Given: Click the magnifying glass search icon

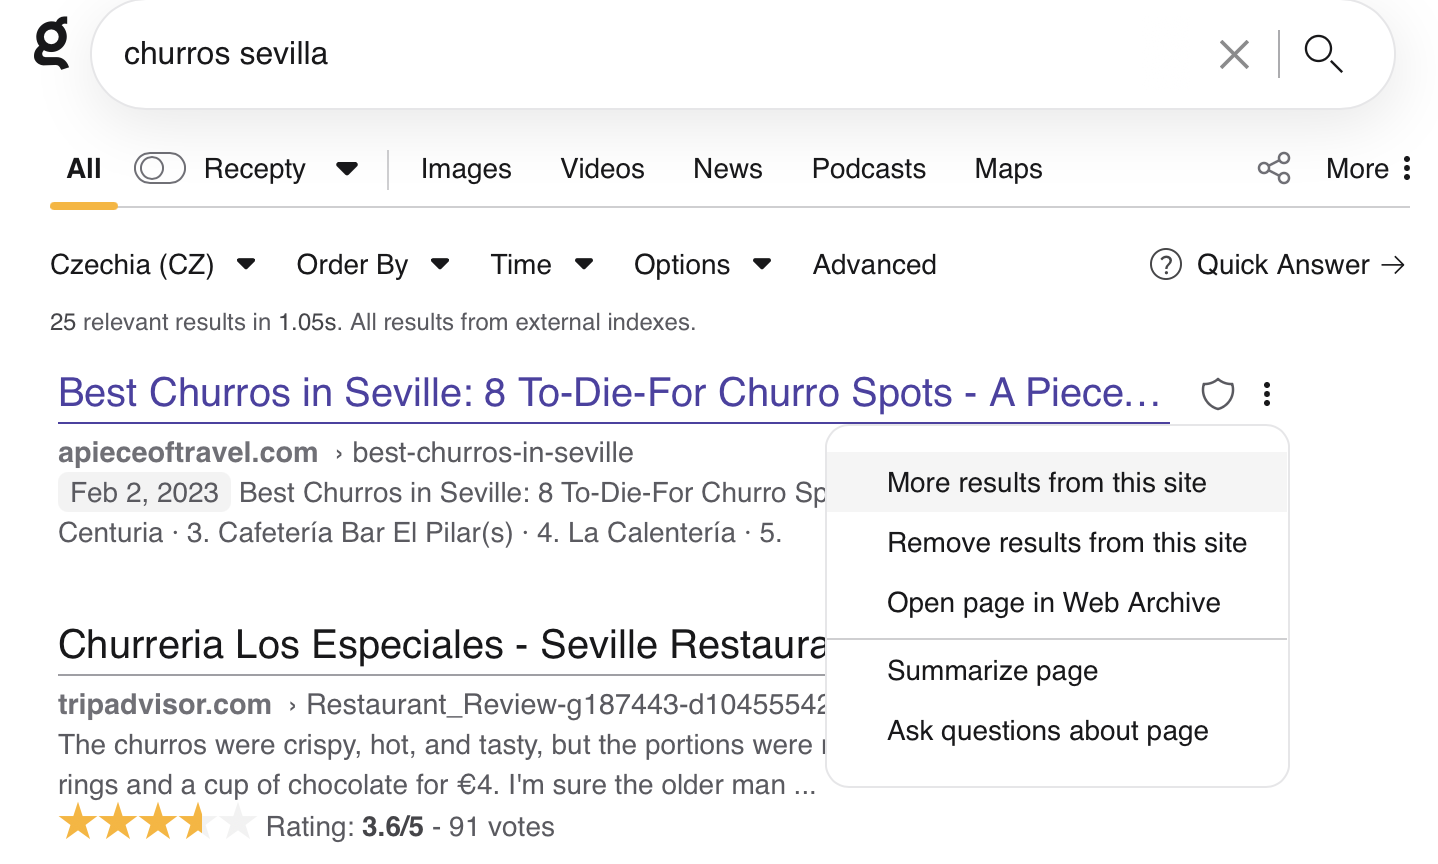Looking at the screenshot, I should (1323, 54).
